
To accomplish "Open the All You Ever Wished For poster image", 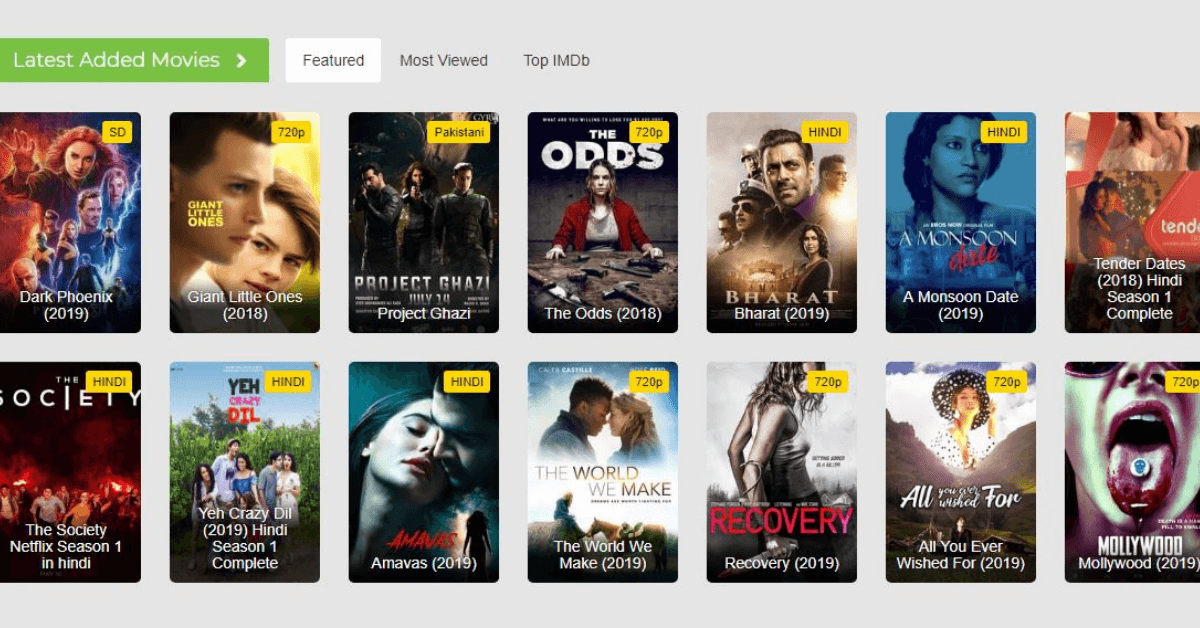I will click(x=961, y=472).
